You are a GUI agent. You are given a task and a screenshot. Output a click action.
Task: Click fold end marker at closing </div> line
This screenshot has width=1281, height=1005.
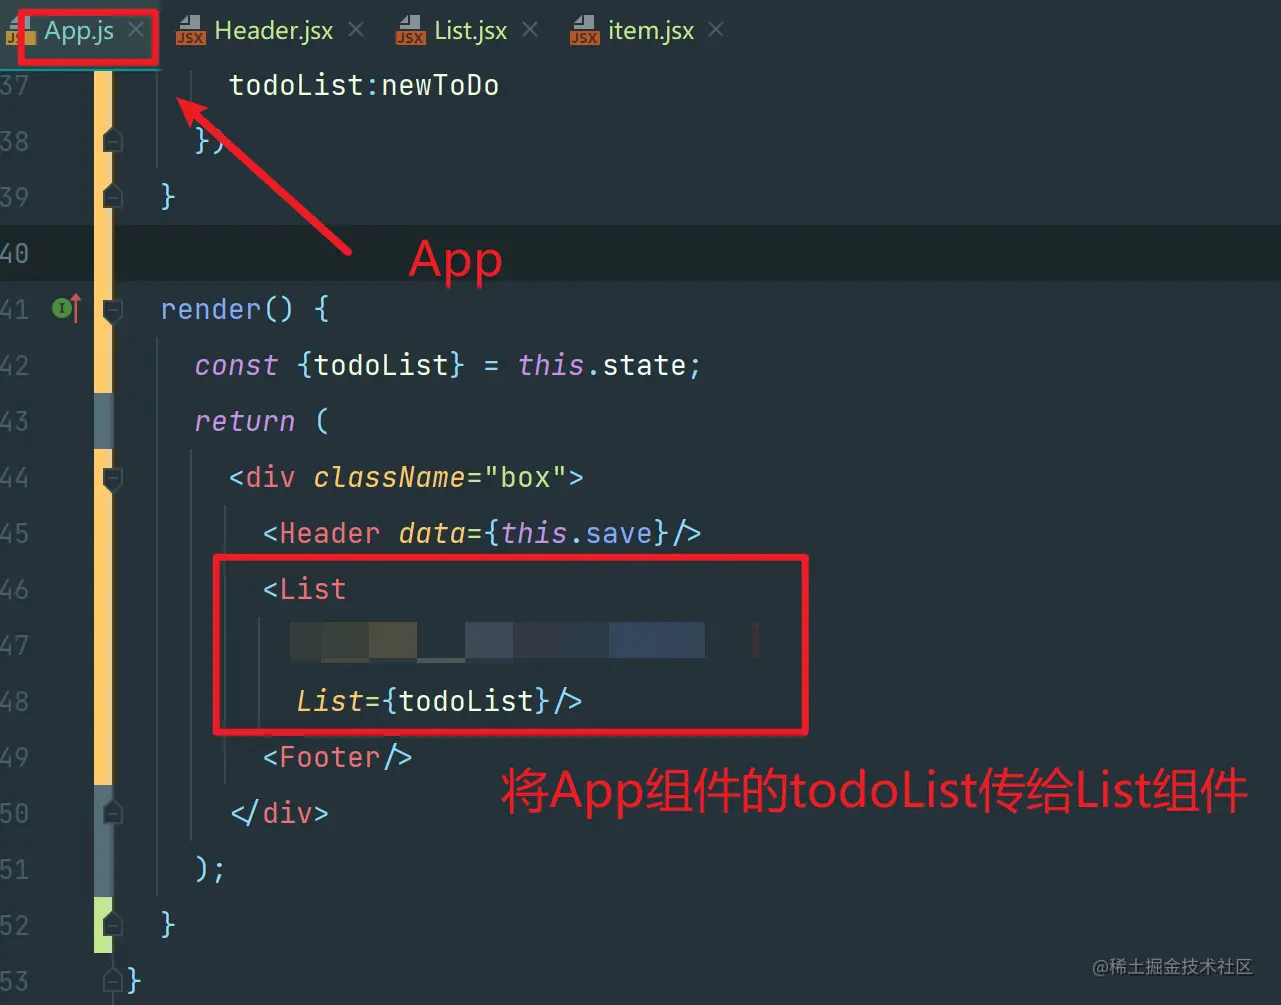coord(113,811)
